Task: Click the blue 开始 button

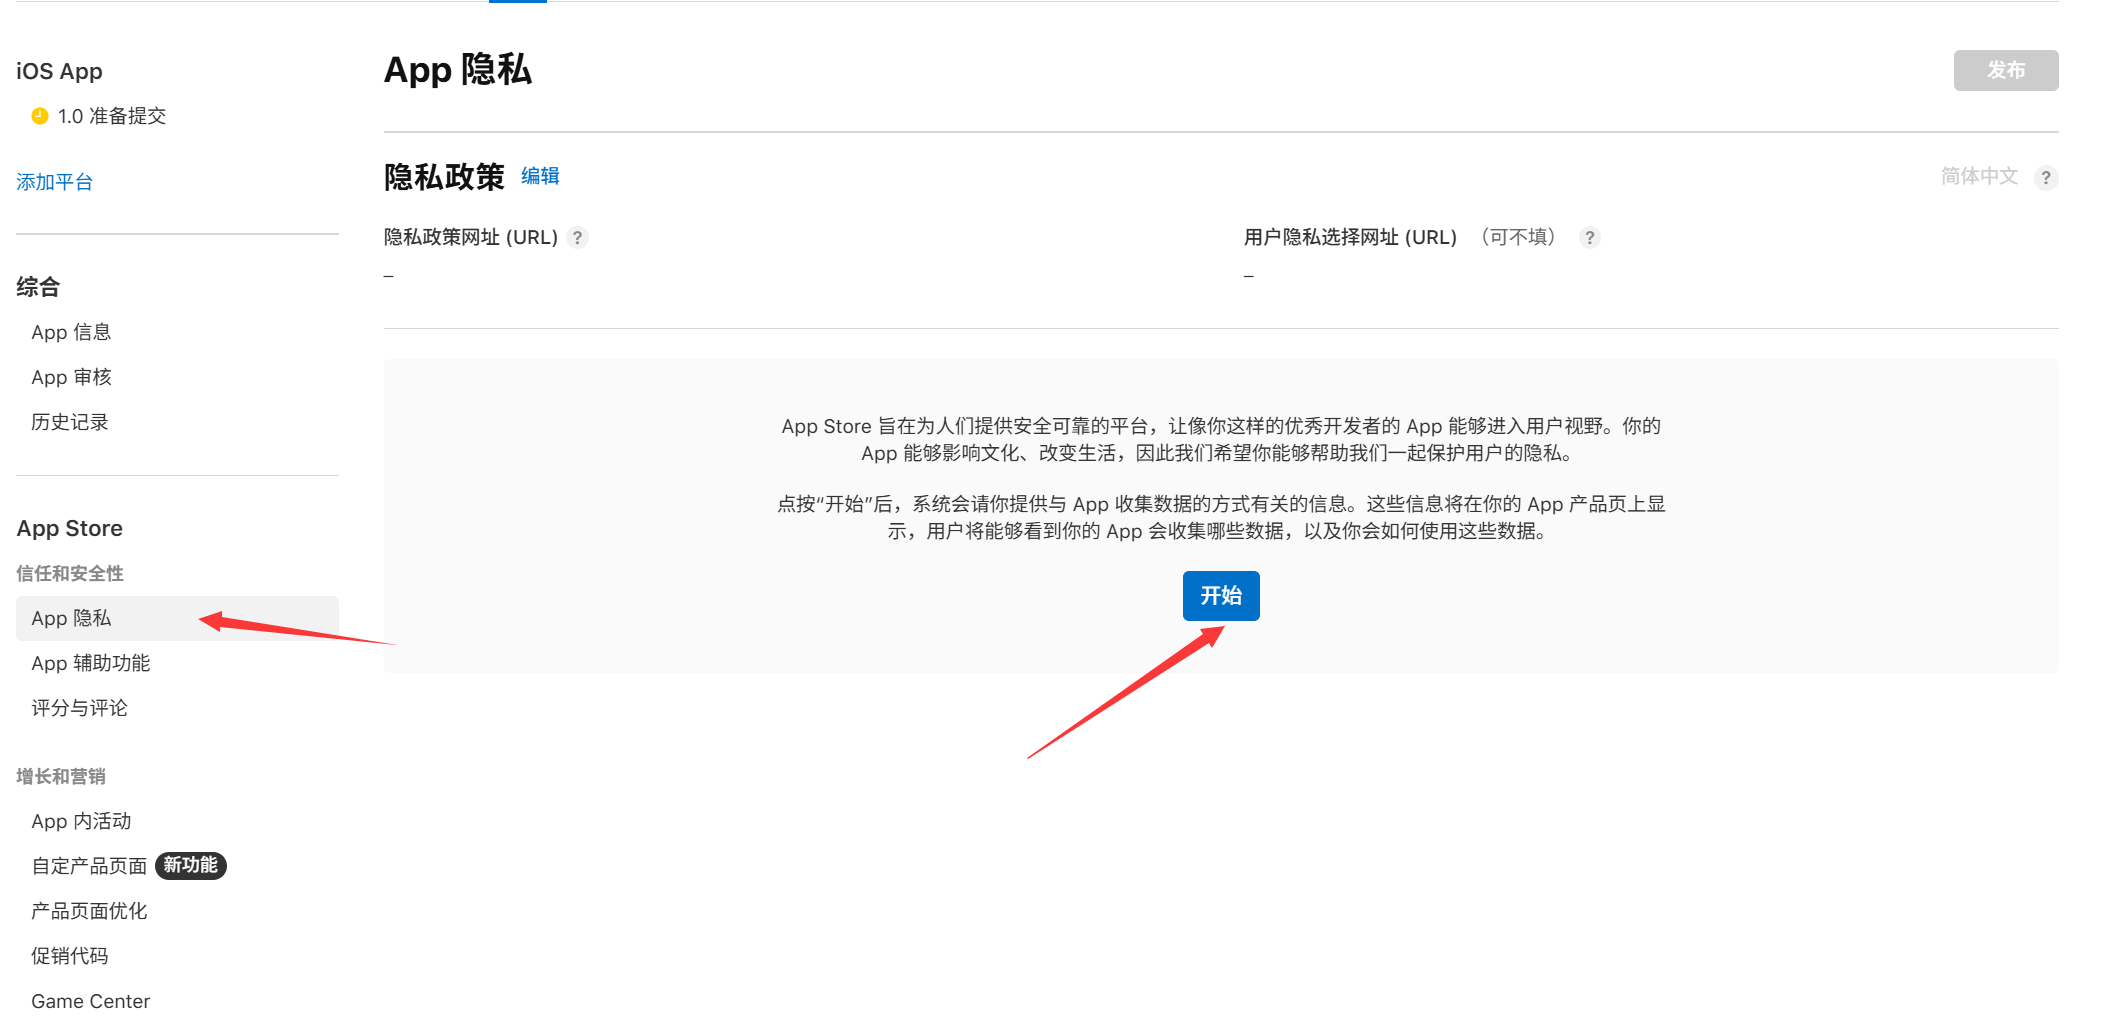Action: pyautogui.click(x=1220, y=596)
